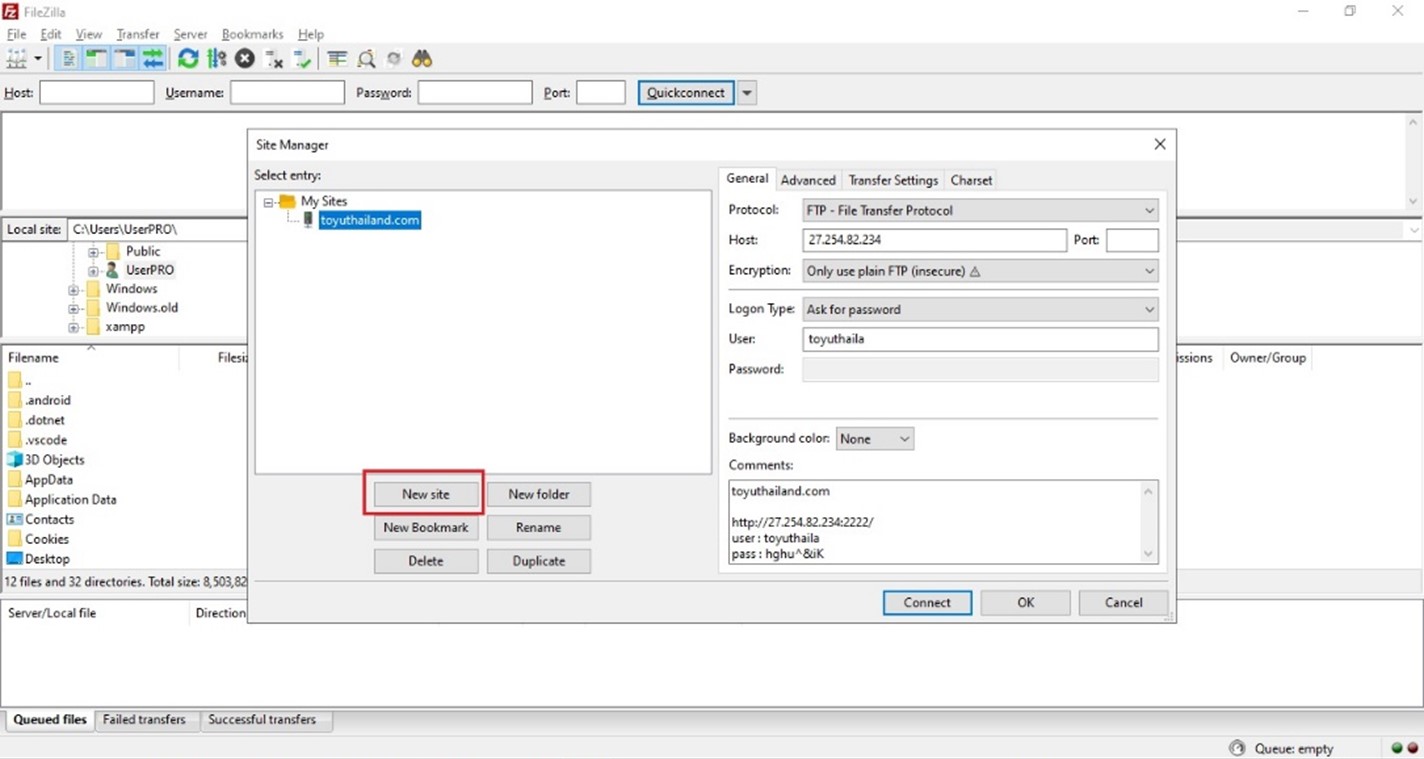
Task: Open the Logon Type dropdown
Action: coord(980,310)
